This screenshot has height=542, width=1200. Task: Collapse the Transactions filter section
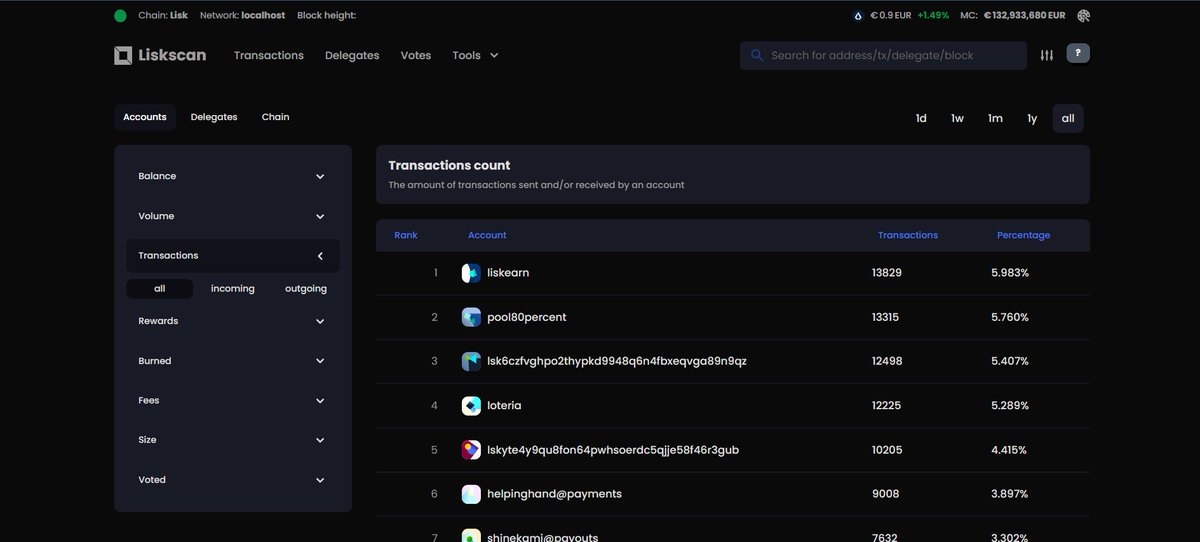[x=233, y=256]
